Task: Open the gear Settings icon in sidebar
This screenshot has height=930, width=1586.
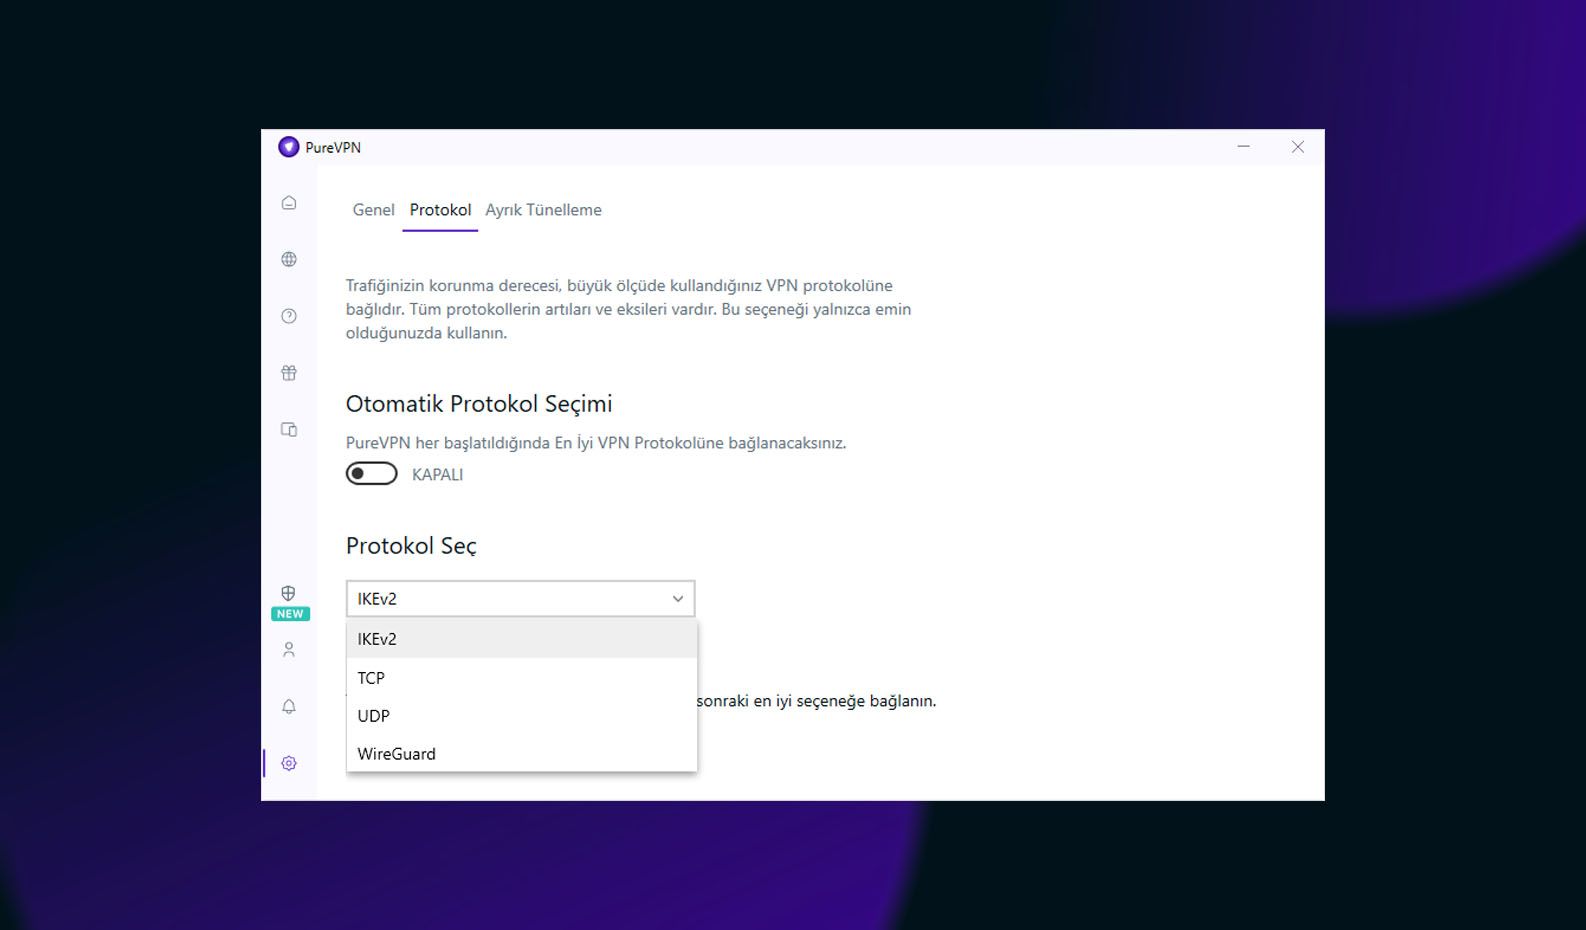Action: [x=289, y=763]
